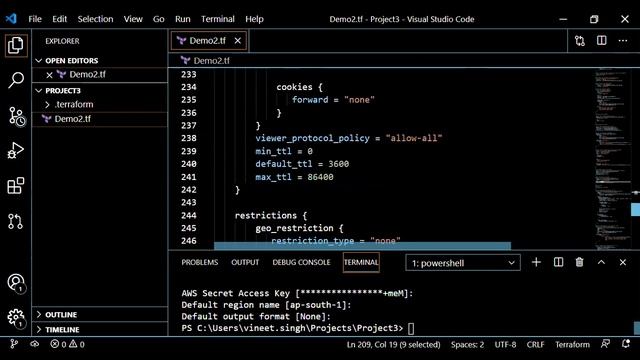Collapse the Open Editors section
The width and height of the screenshot is (640, 360).
click(100, 60)
